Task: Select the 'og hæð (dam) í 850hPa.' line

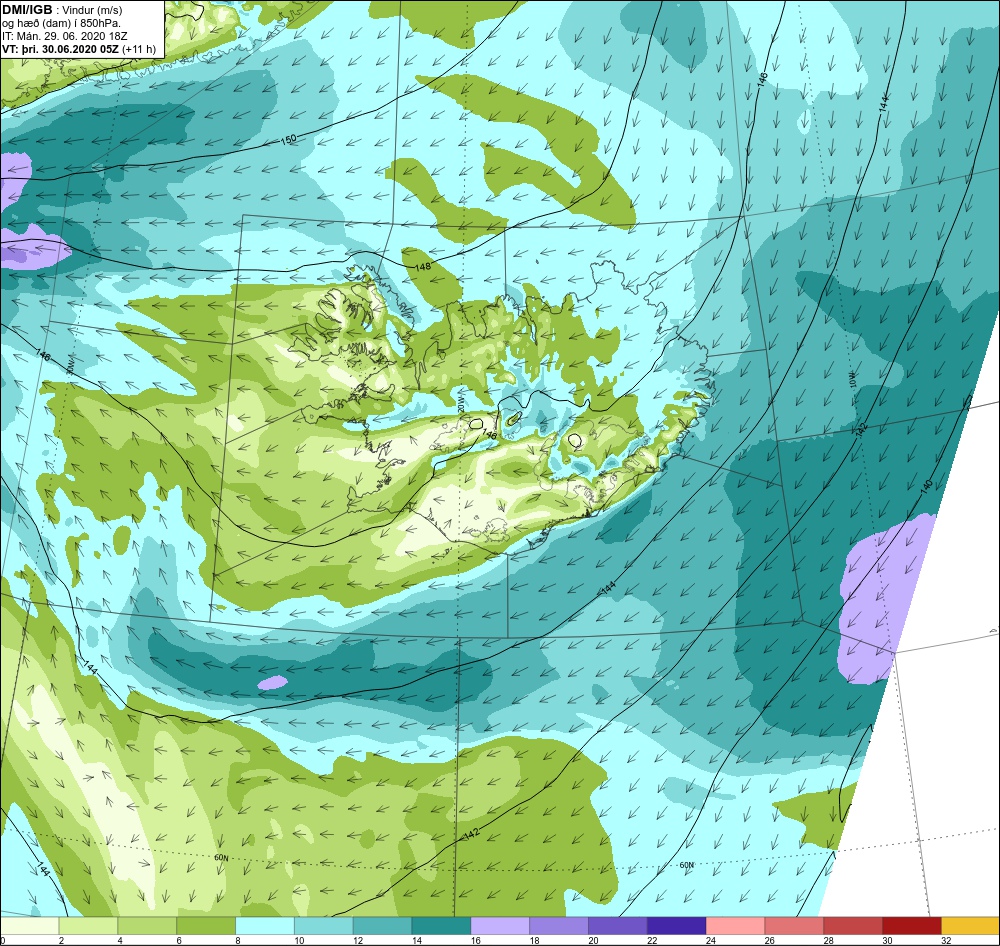Action: [x=61, y=24]
